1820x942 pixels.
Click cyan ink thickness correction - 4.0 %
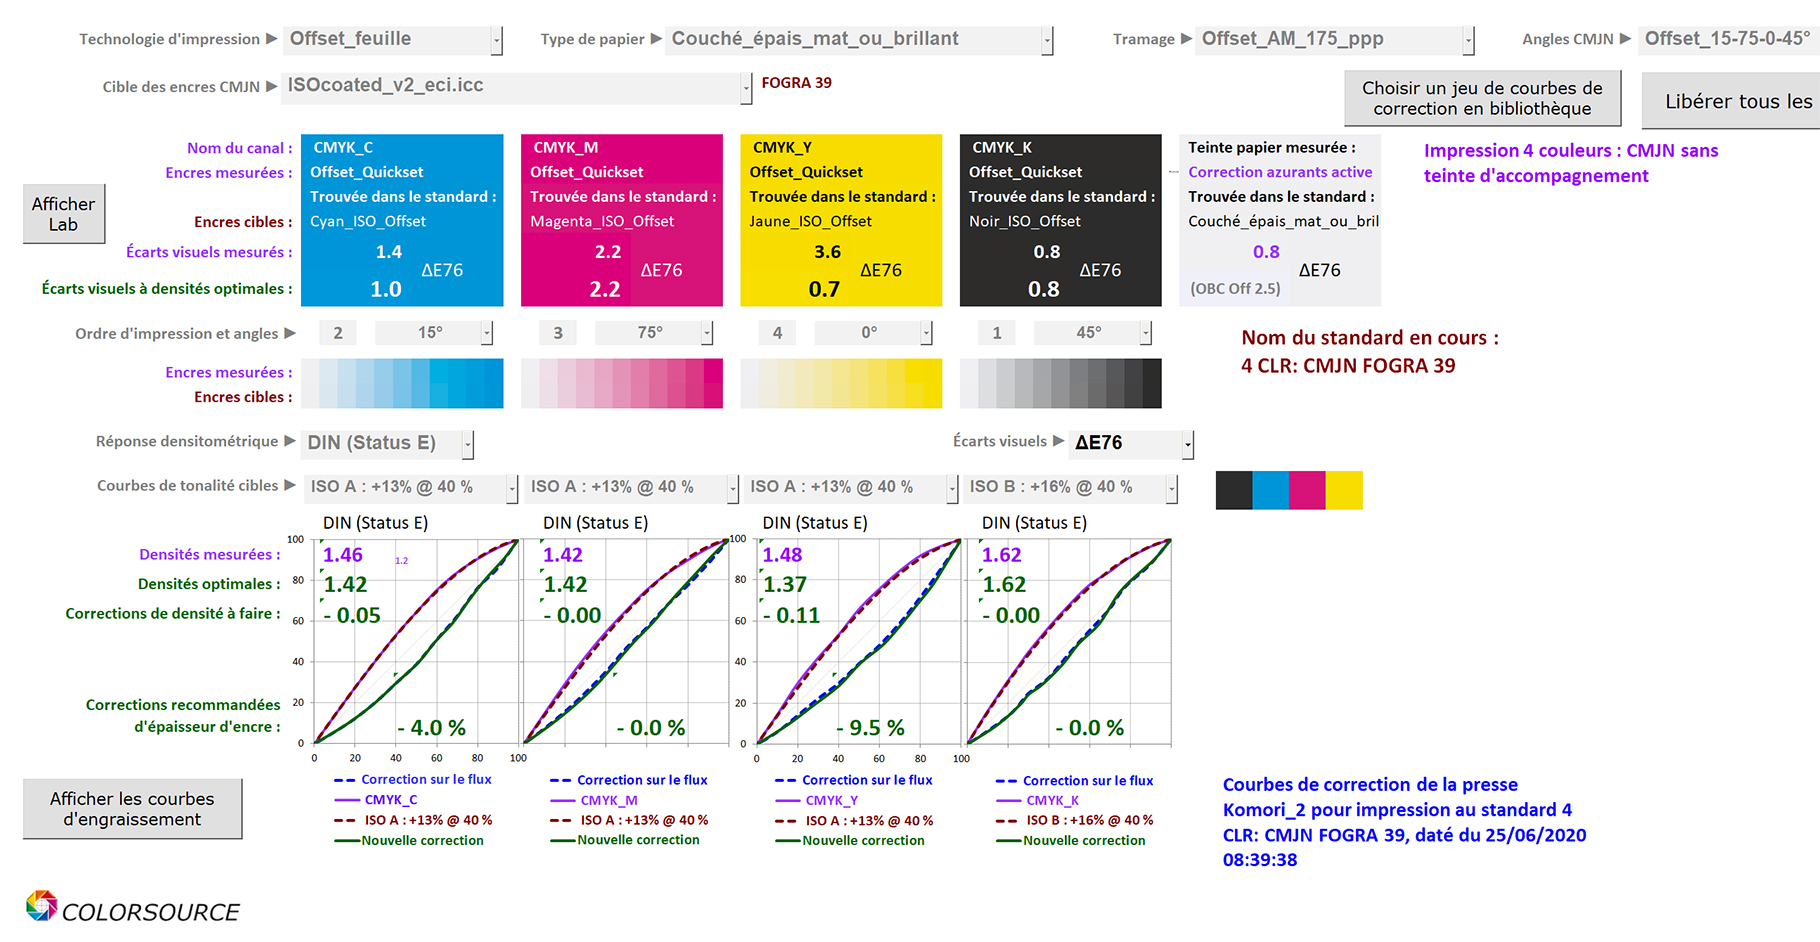[x=432, y=728]
